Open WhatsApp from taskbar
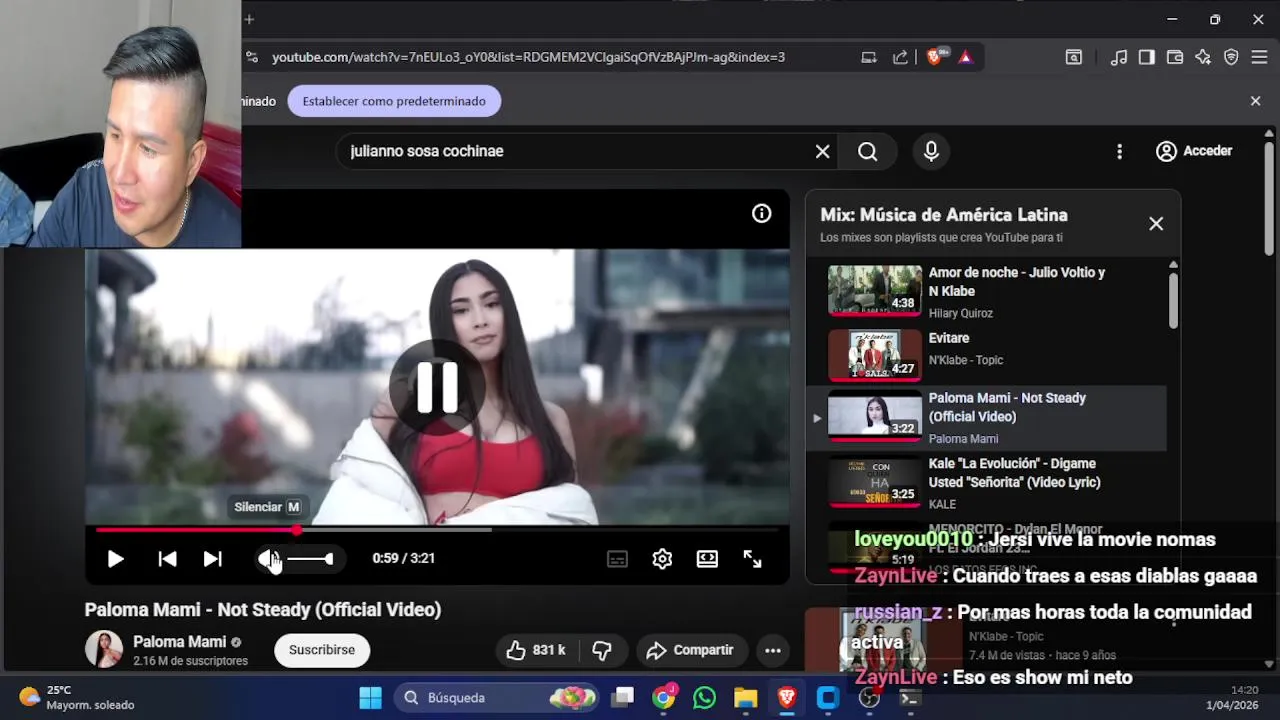This screenshot has height=720, width=1280. click(x=705, y=698)
